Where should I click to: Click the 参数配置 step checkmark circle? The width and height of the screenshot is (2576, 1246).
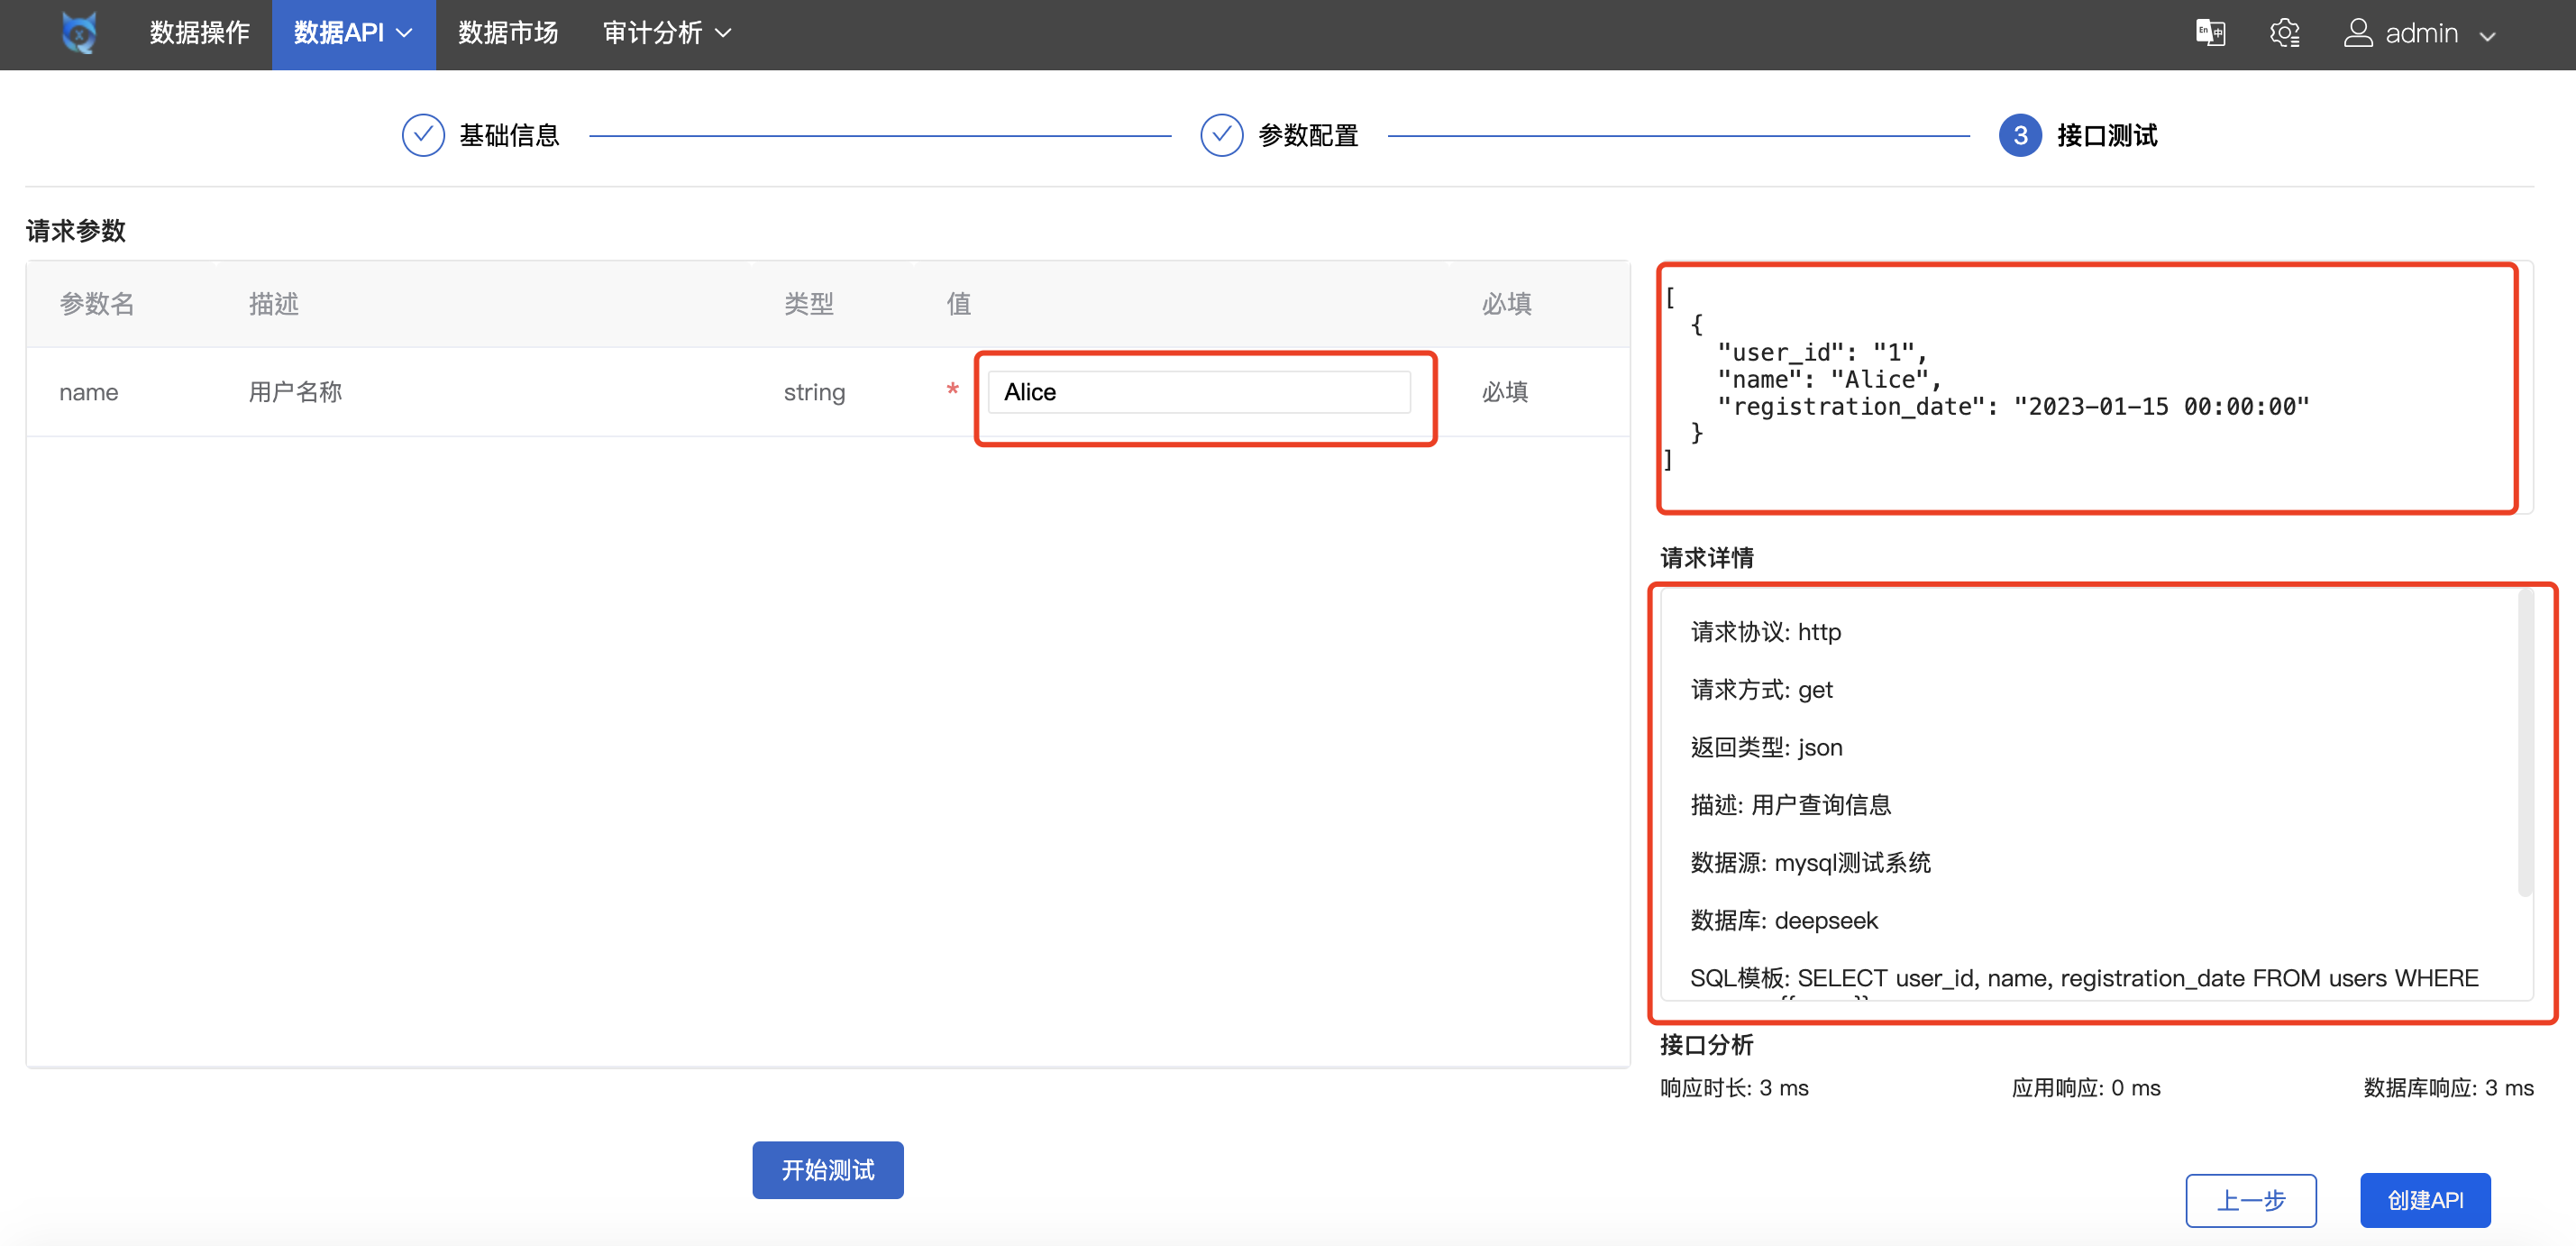pos(1221,135)
